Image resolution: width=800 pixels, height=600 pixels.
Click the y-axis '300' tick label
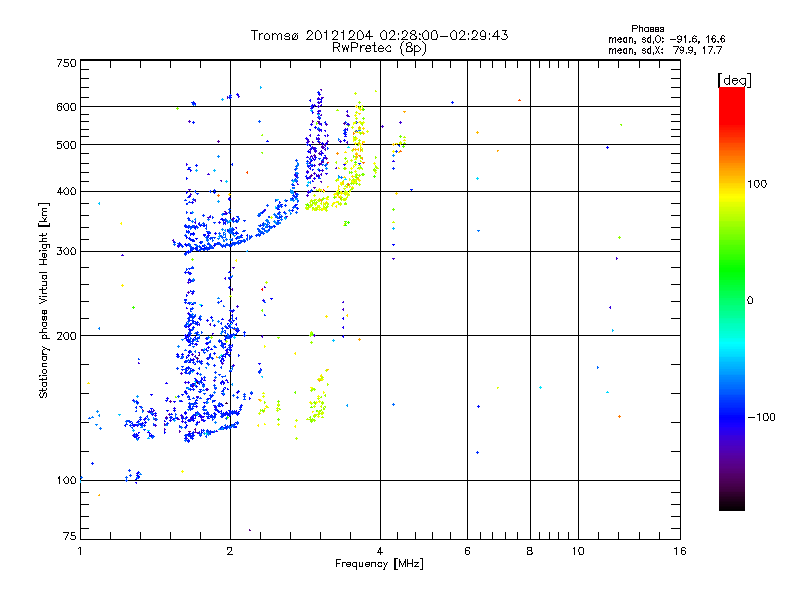pyautogui.click(x=66, y=251)
